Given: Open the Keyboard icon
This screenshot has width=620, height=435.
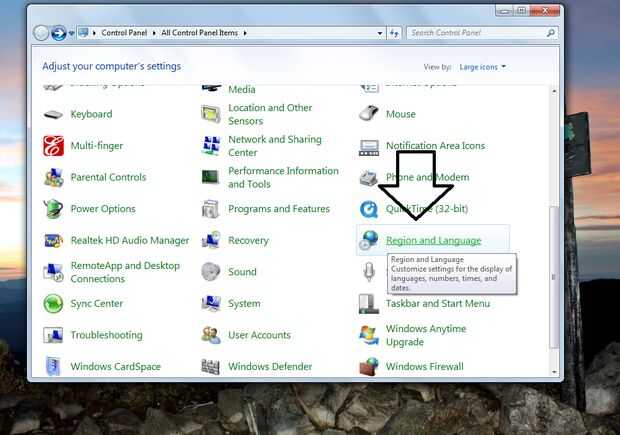Looking at the screenshot, I should click(x=53, y=114).
